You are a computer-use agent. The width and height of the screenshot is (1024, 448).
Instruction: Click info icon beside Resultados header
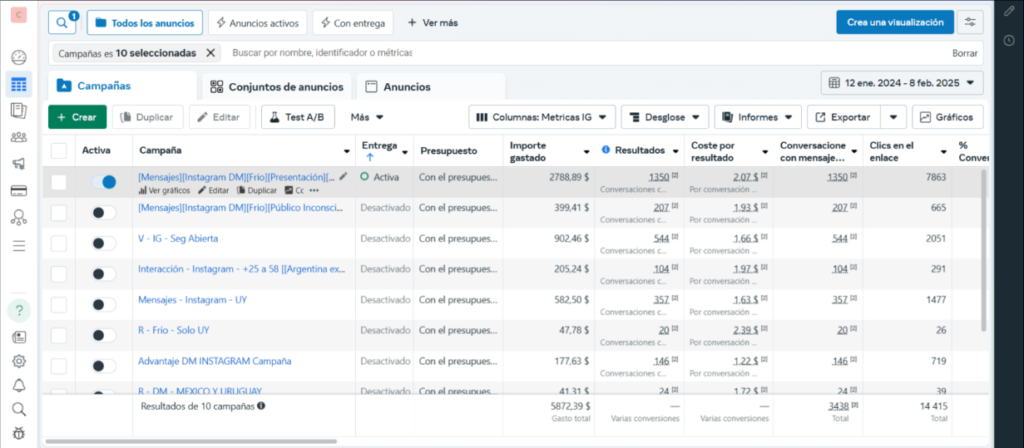point(605,150)
